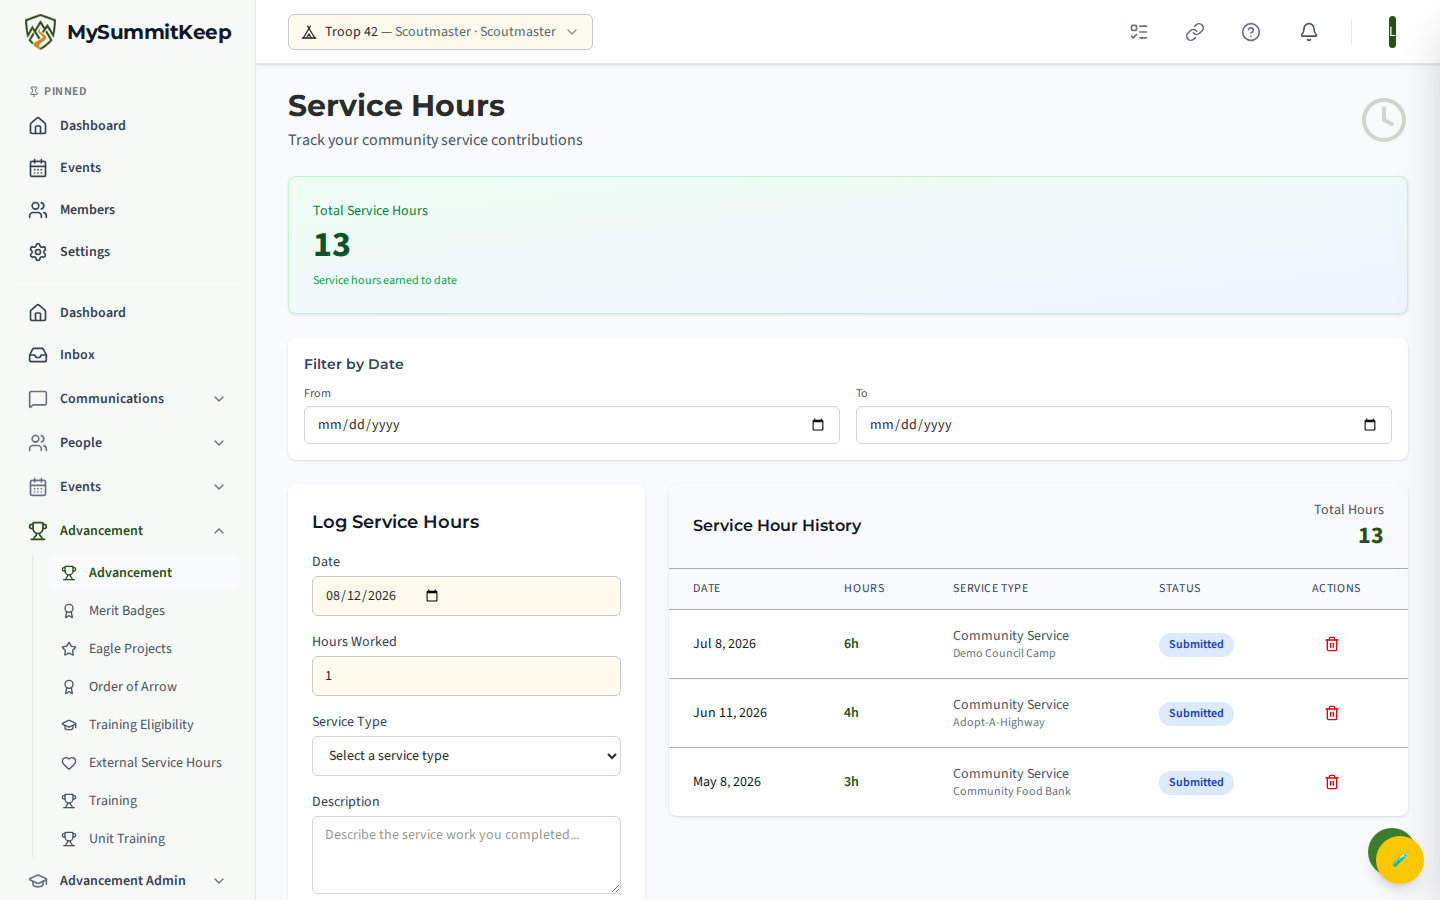1440x900 pixels.
Task: Open the user avatar menu
Action: [x=1392, y=32]
